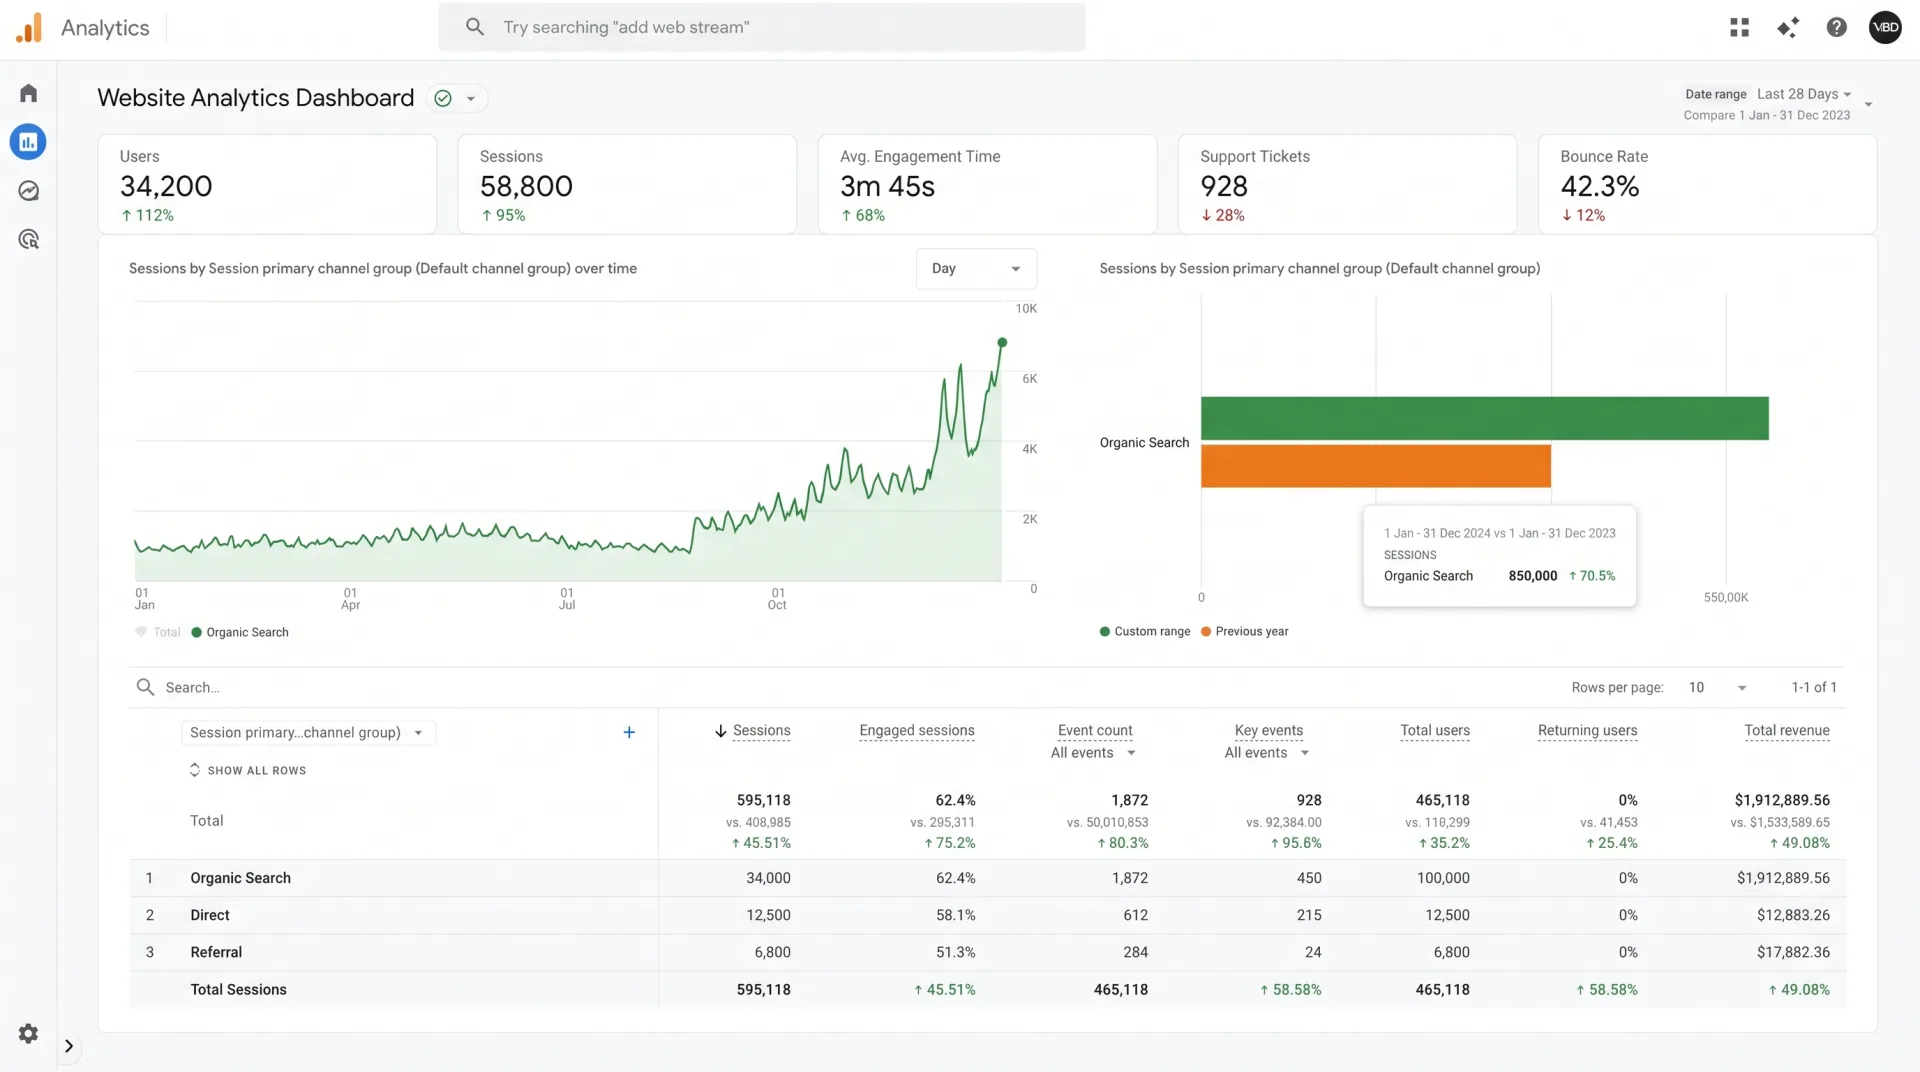The image size is (1920, 1072).
Task: Click the table search magnifier icon
Action: coord(145,687)
